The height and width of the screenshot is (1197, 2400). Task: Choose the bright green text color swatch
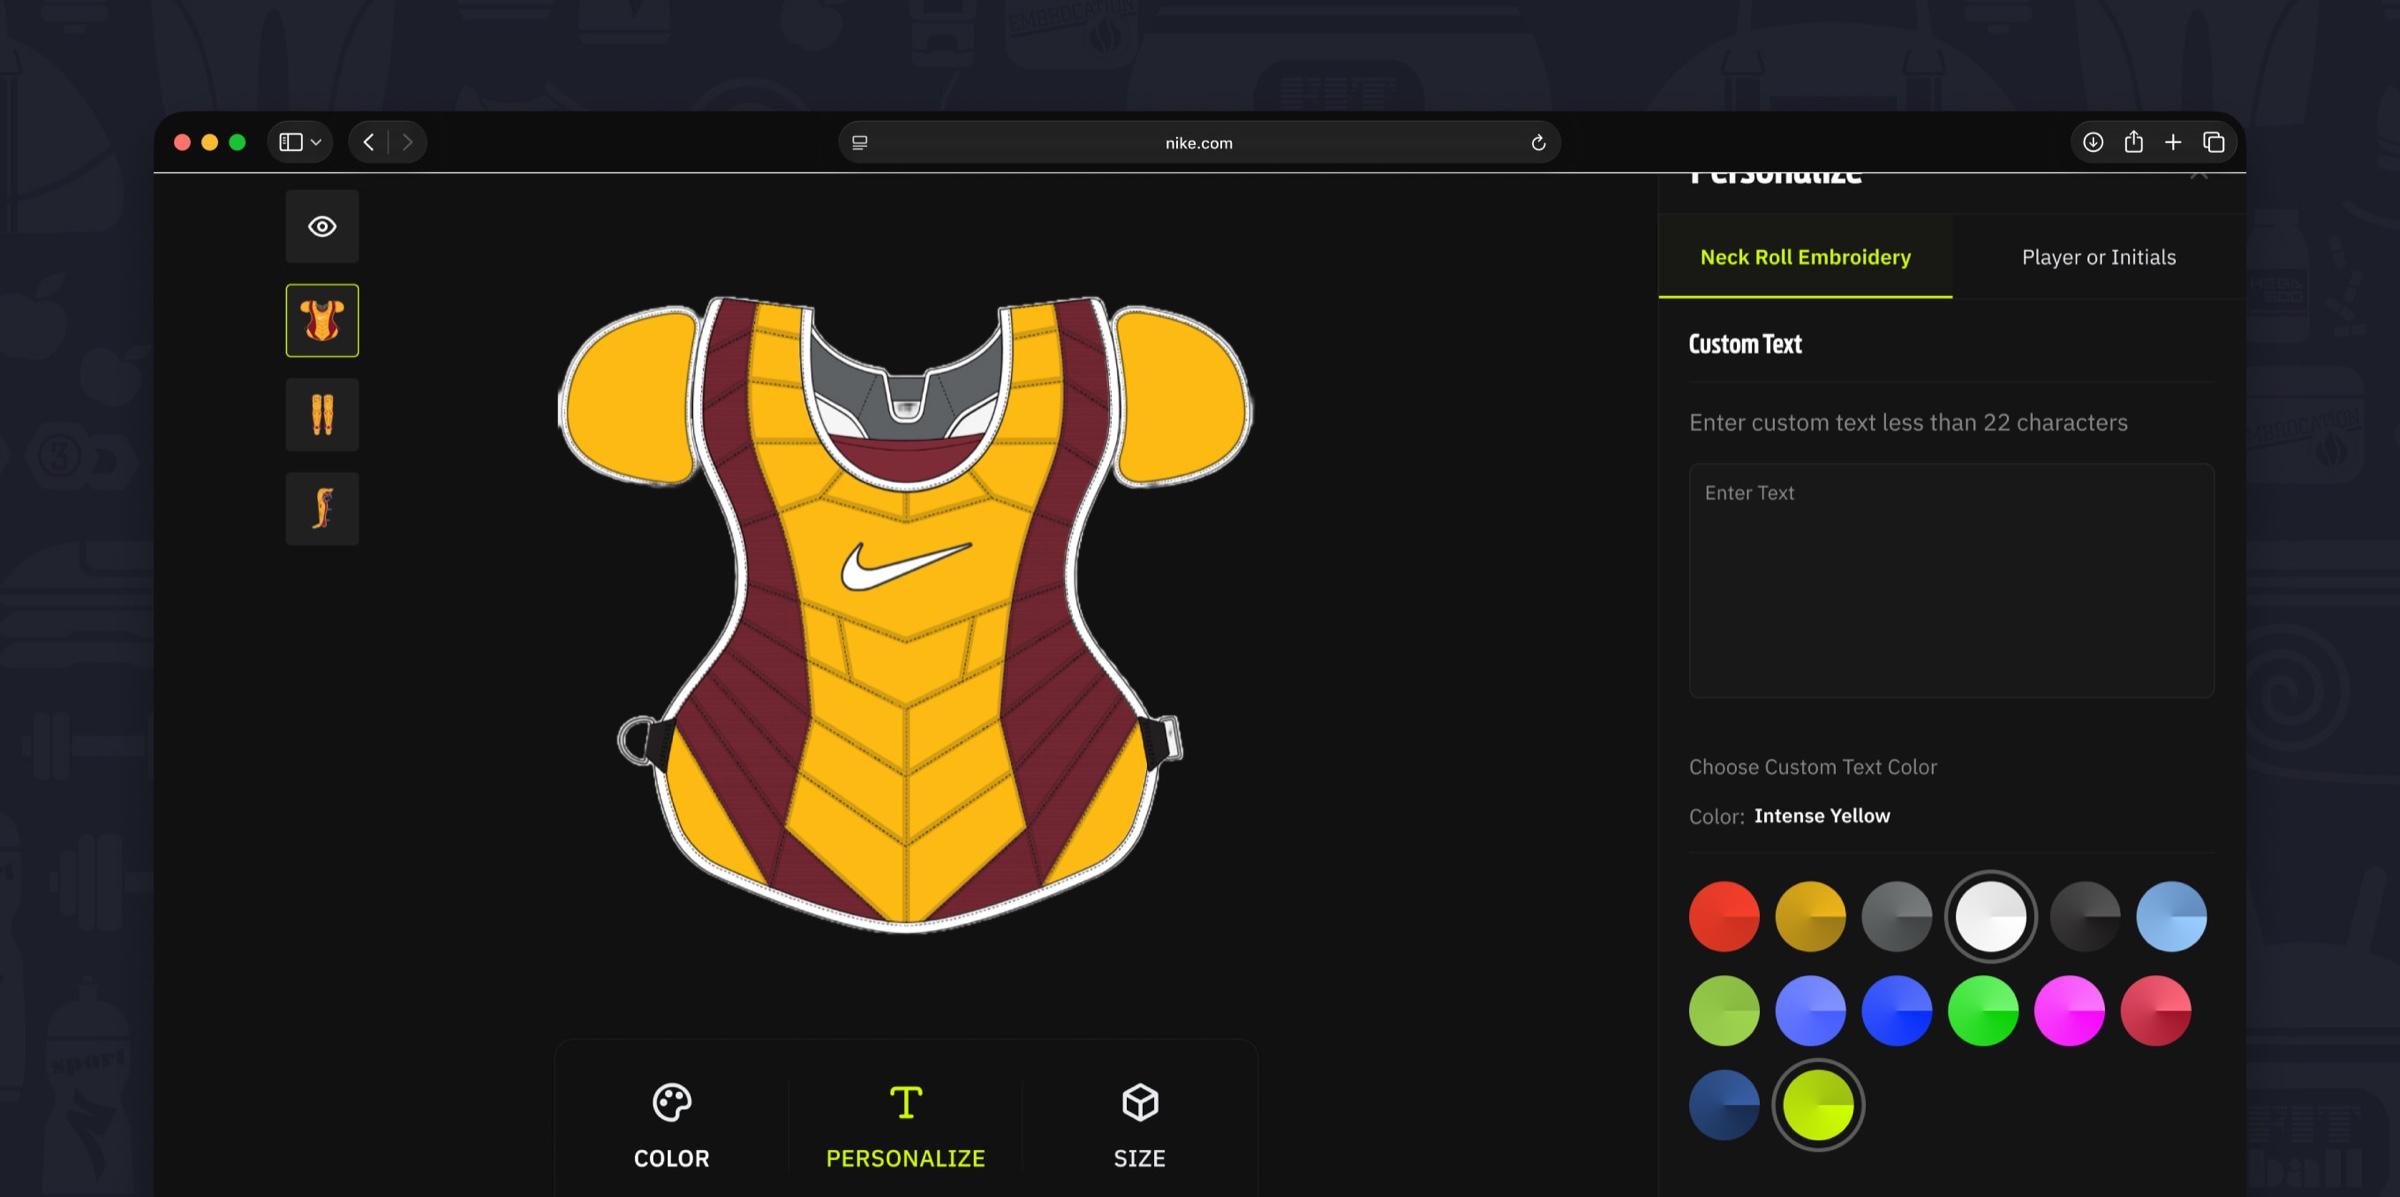point(1983,1011)
